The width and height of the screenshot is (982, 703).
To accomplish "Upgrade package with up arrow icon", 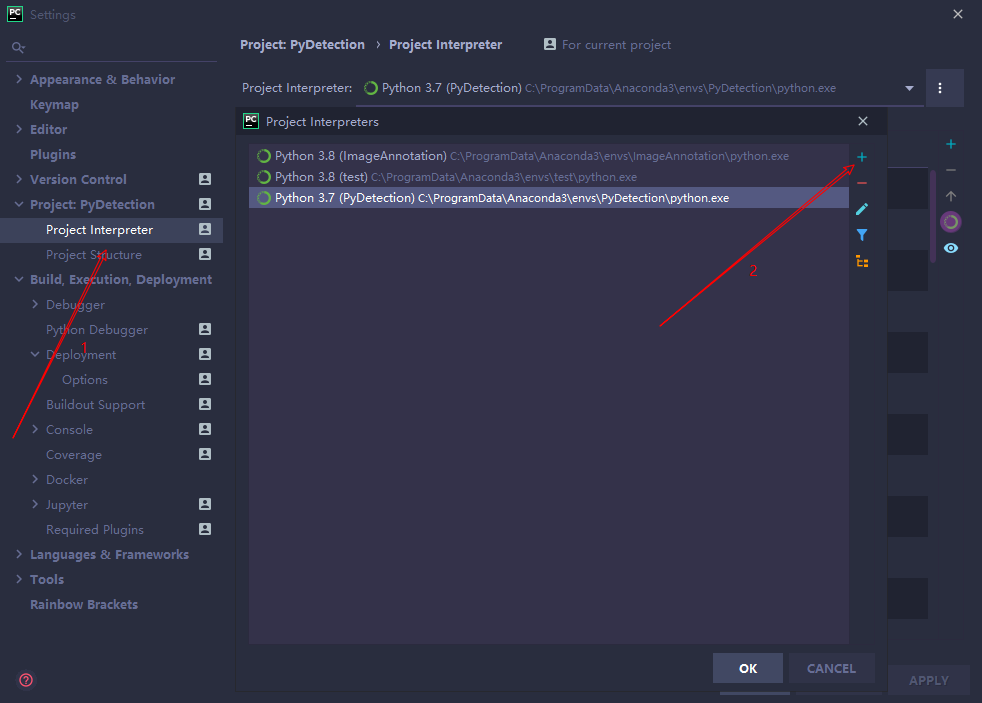I will [951, 197].
